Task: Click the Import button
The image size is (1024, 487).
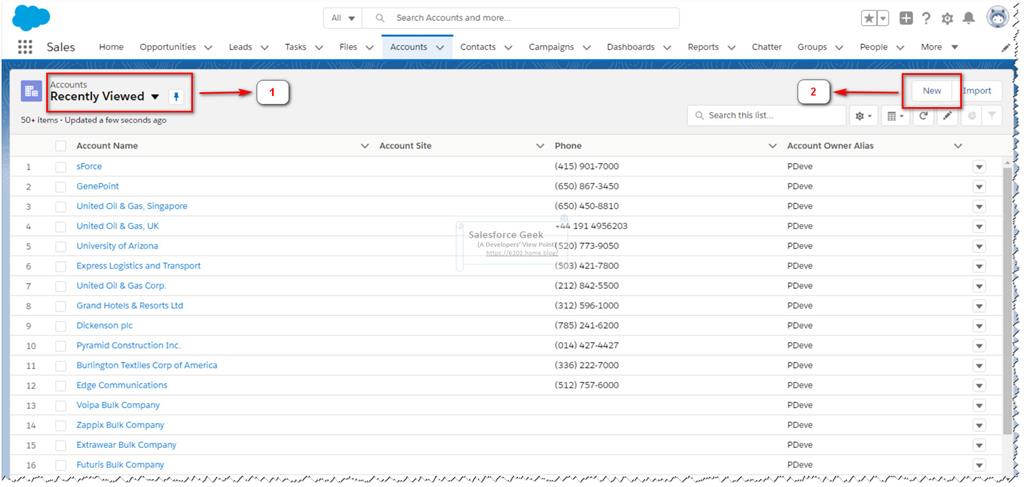Action: point(977,91)
